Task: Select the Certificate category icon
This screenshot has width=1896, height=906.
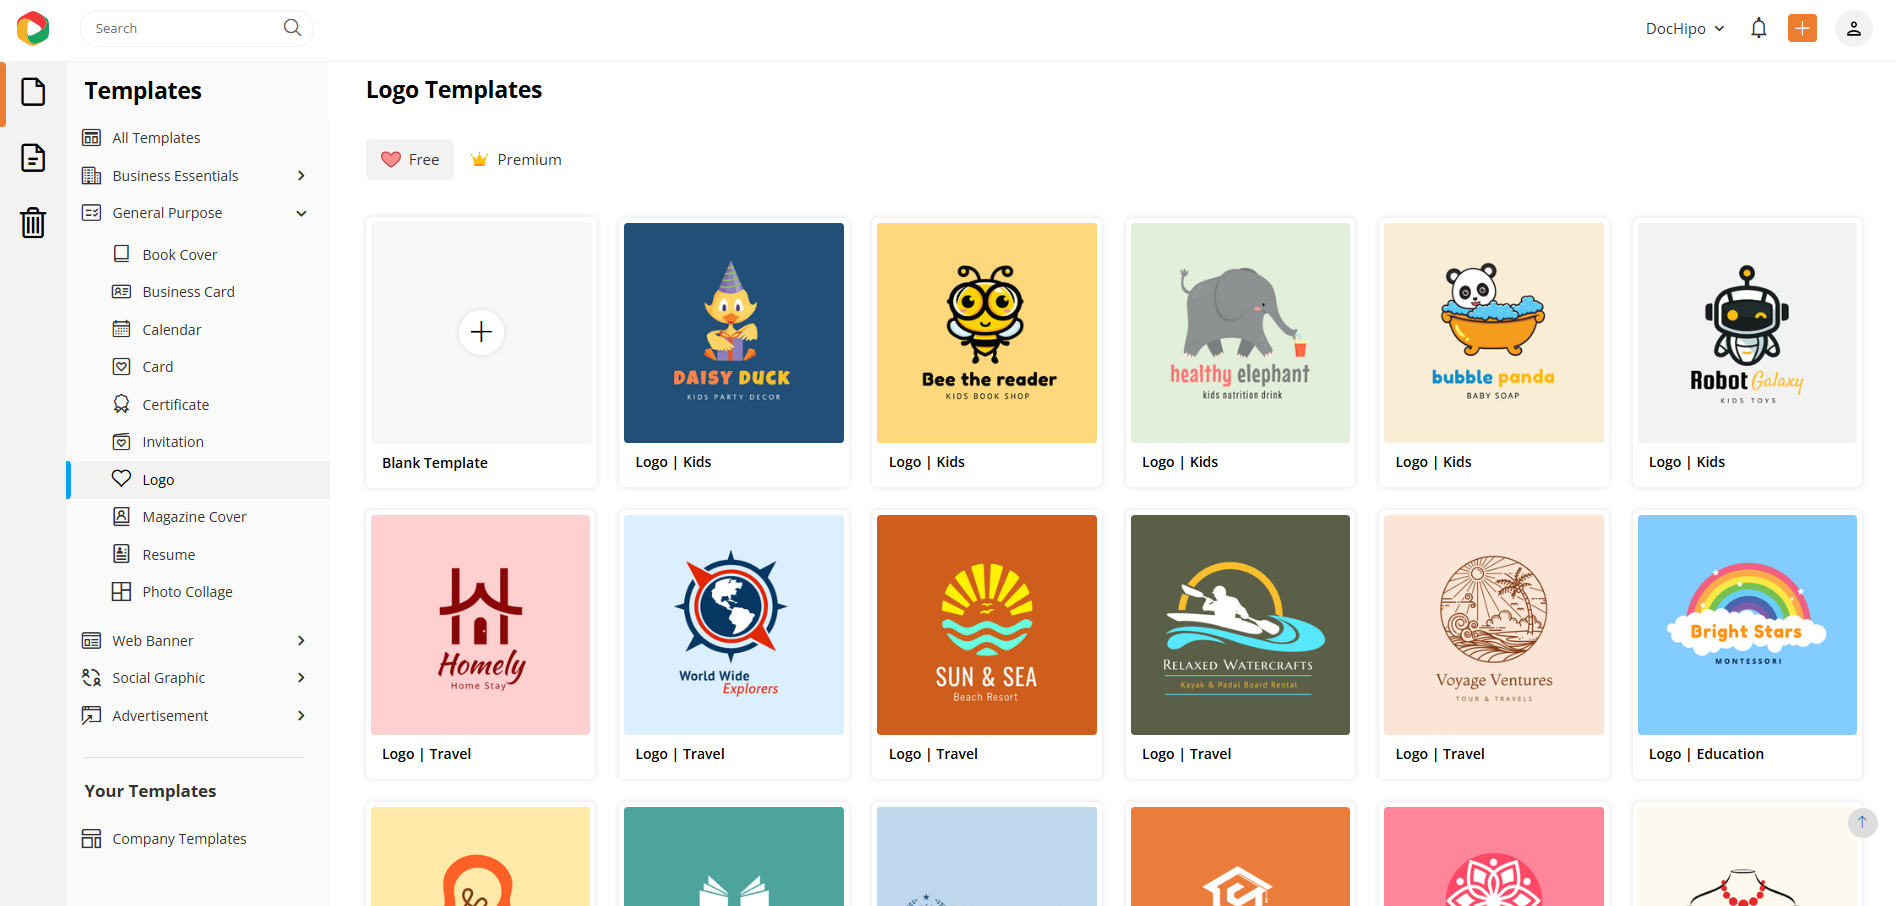Action: tap(121, 403)
